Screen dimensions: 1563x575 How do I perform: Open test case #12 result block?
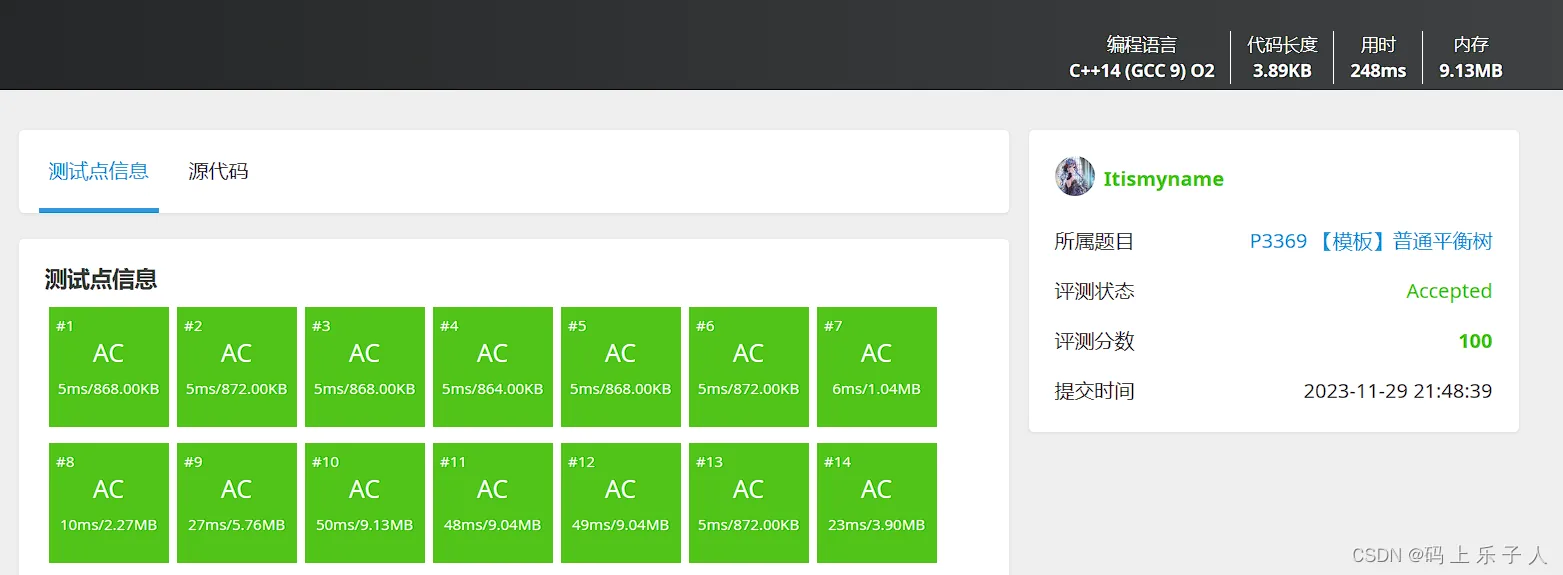[x=621, y=502]
